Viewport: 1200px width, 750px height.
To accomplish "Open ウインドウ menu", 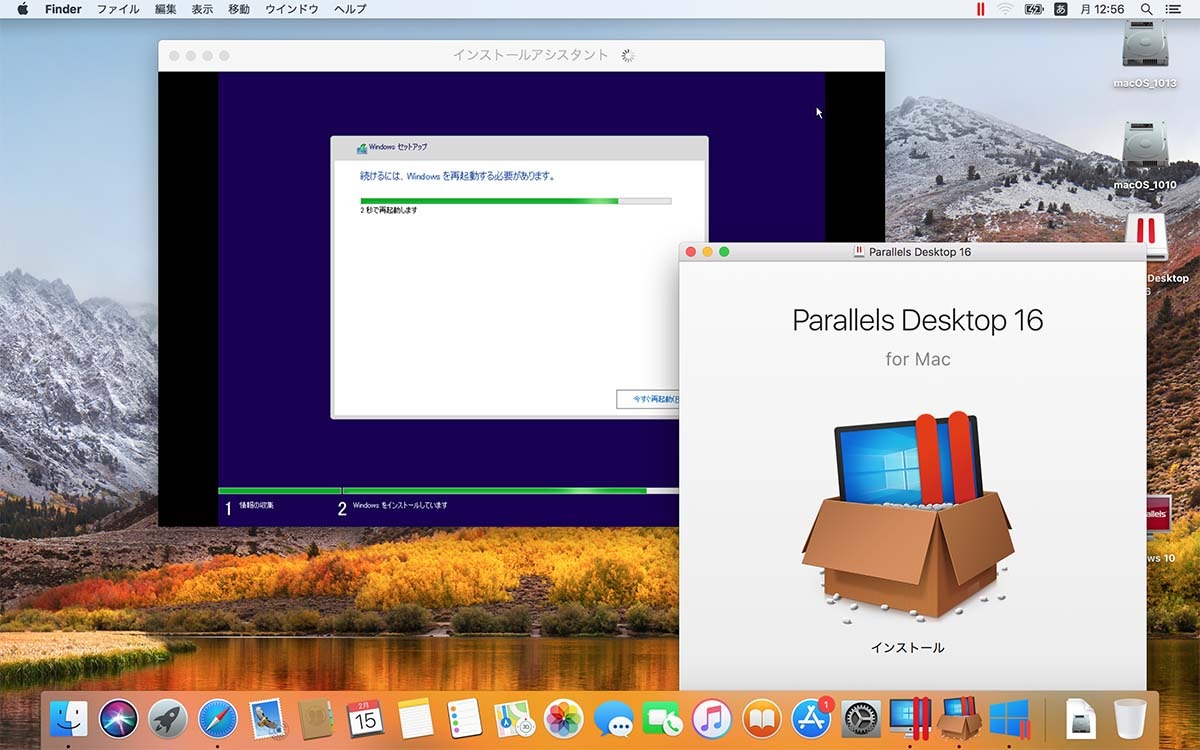I will point(292,9).
